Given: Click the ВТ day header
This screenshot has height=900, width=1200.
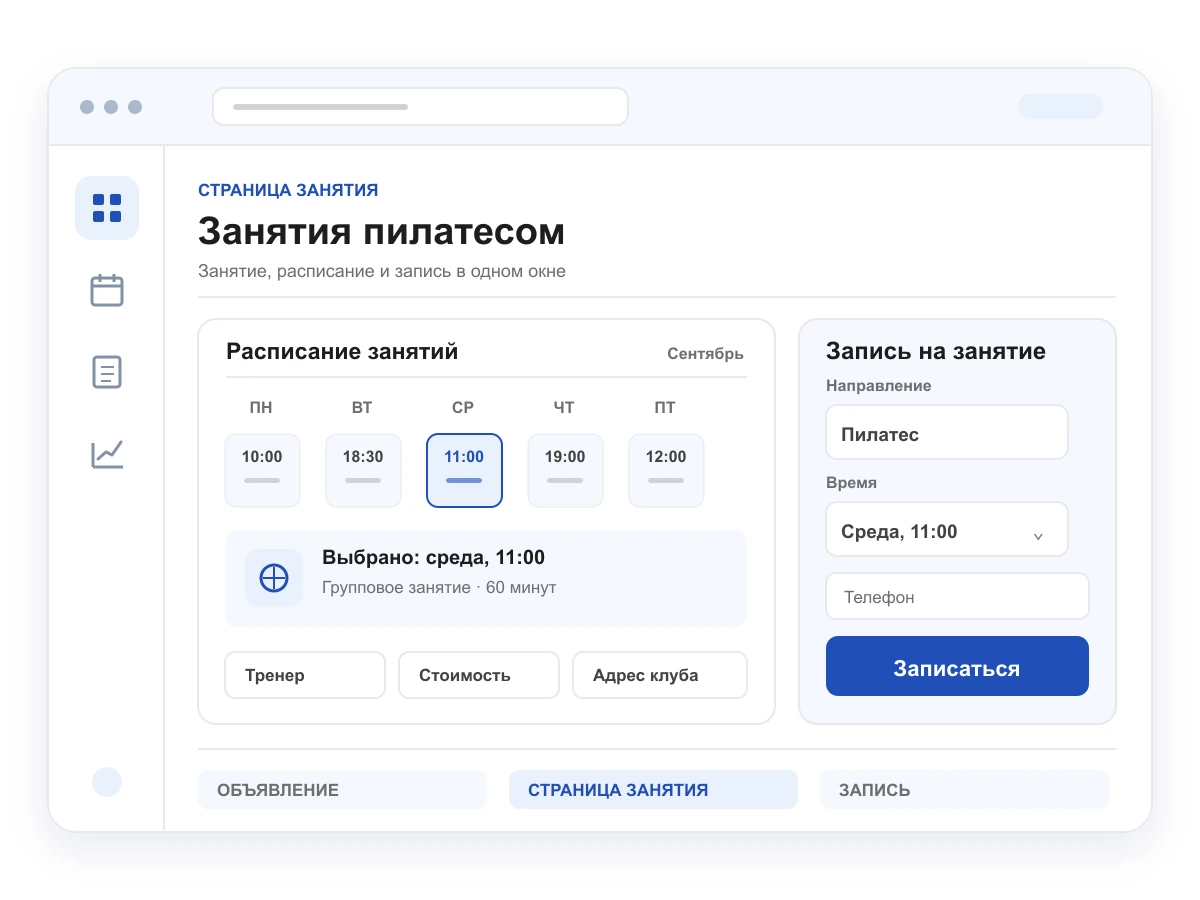Looking at the screenshot, I should tap(362, 407).
